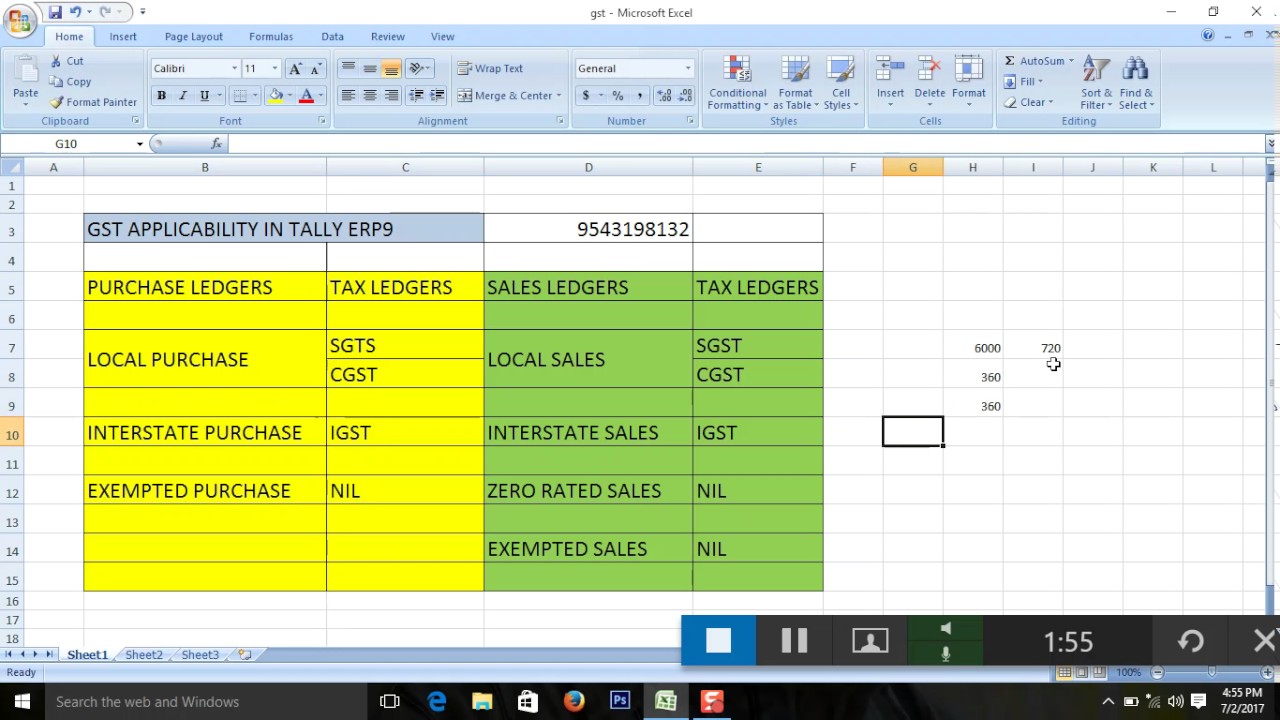This screenshot has height=720, width=1280.
Task: Expand number format General dropdown
Action: pyautogui.click(x=687, y=68)
